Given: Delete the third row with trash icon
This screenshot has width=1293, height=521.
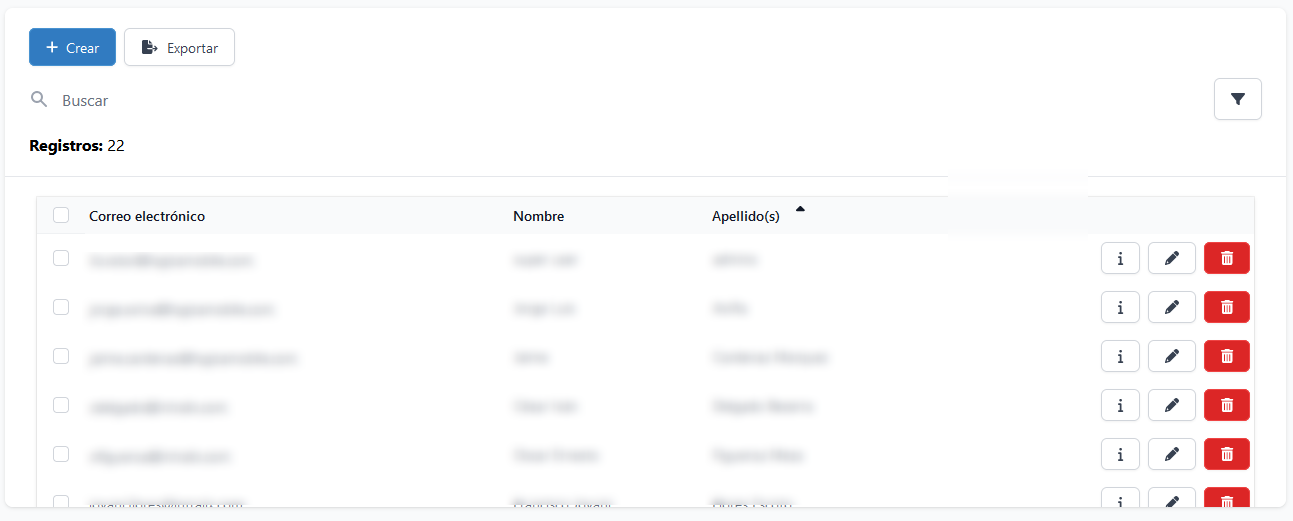Looking at the screenshot, I should (x=1226, y=356).
